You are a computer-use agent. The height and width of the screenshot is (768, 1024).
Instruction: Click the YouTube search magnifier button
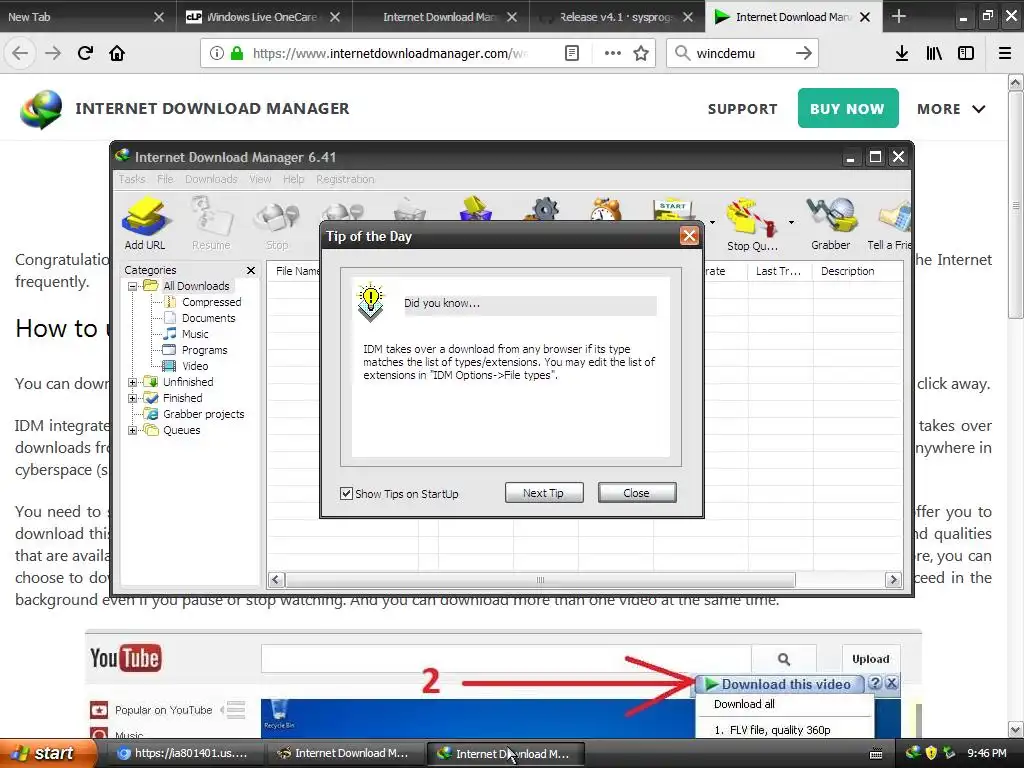[784, 659]
